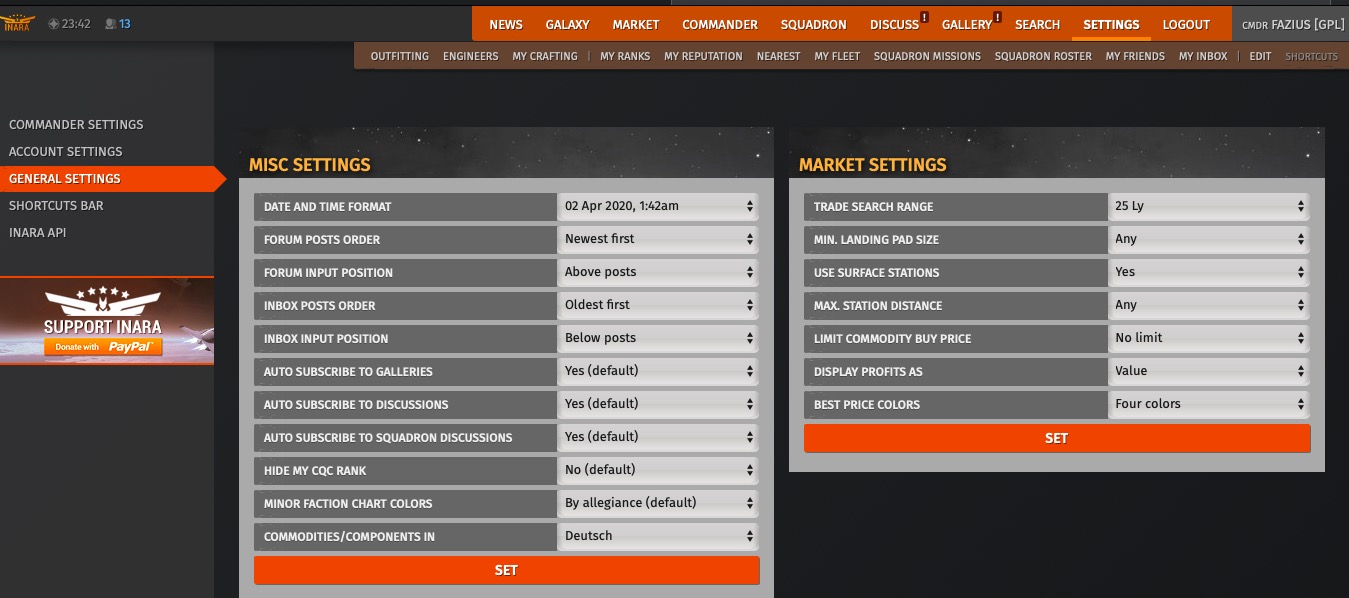This screenshot has height=598, width=1349.
Task: Open Account Settings in the sidebar
Action: pyautogui.click(x=66, y=152)
